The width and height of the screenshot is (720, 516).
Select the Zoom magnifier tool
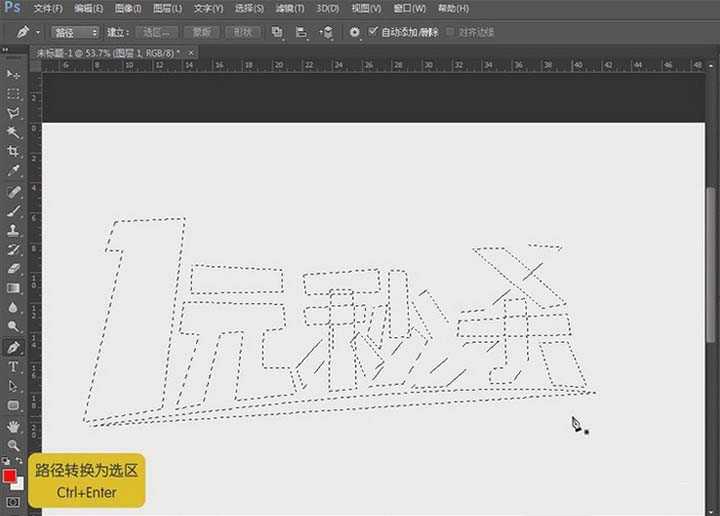point(13,444)
